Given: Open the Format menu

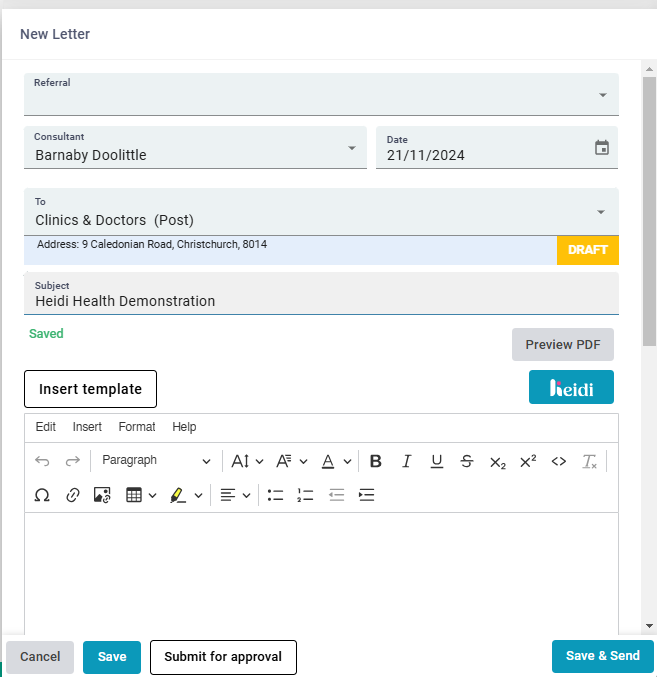Looking at the screenshot, I should (x=137, y=427).
